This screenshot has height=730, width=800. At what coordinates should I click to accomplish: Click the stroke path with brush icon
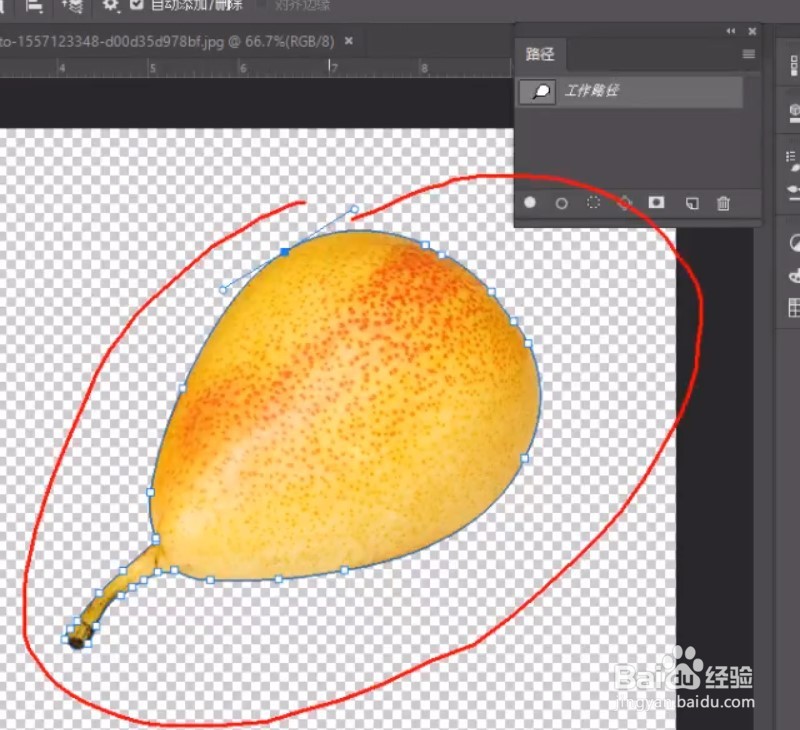coord(561,204)
